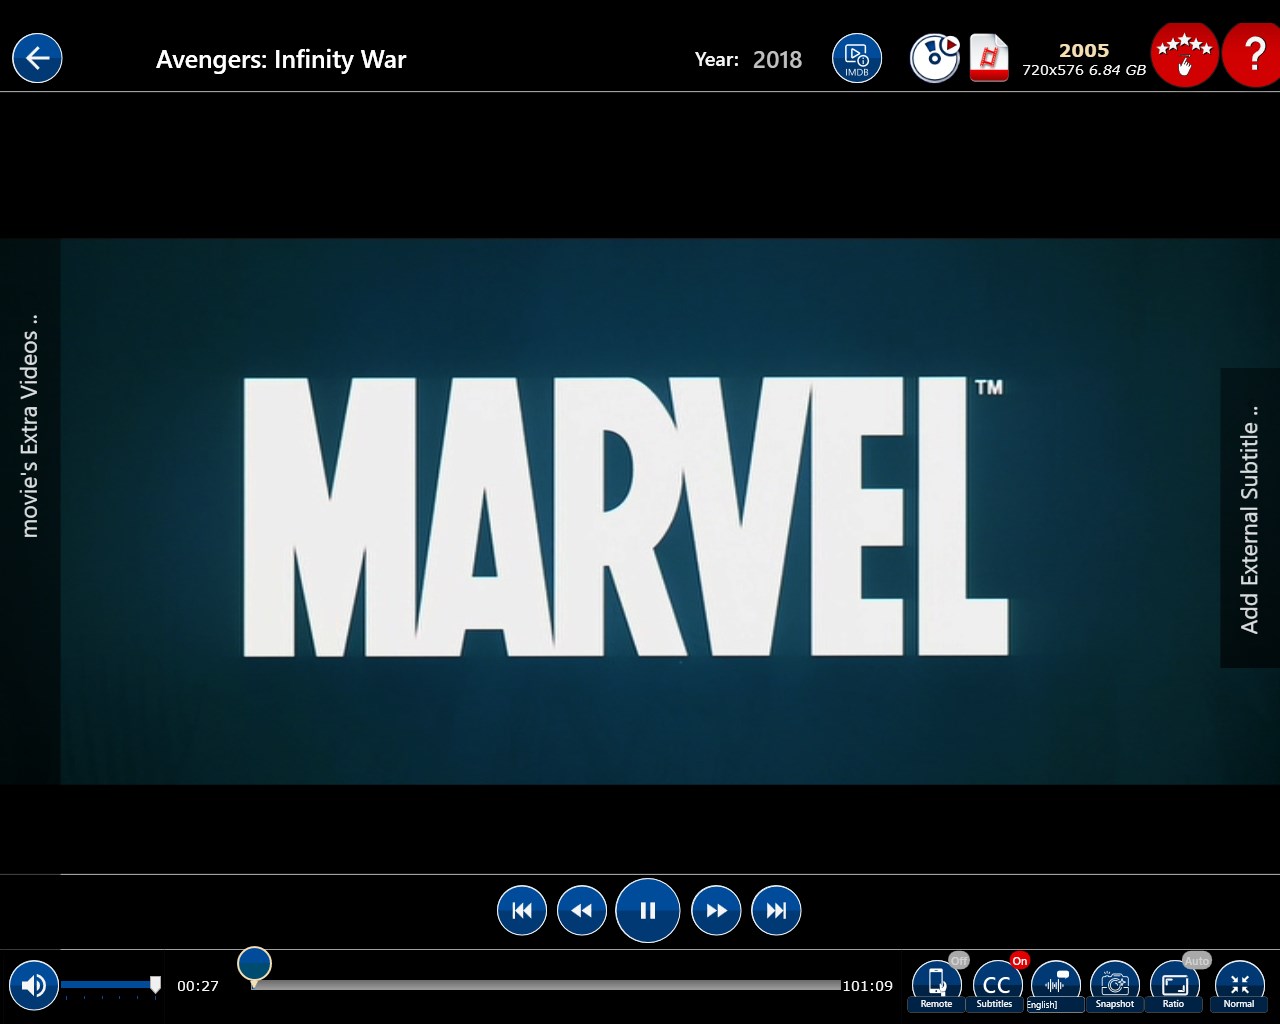This screenshot has height=1024, width=1280.
Task: Click the Normal screen size icon
Action: tap(1239, 984)
